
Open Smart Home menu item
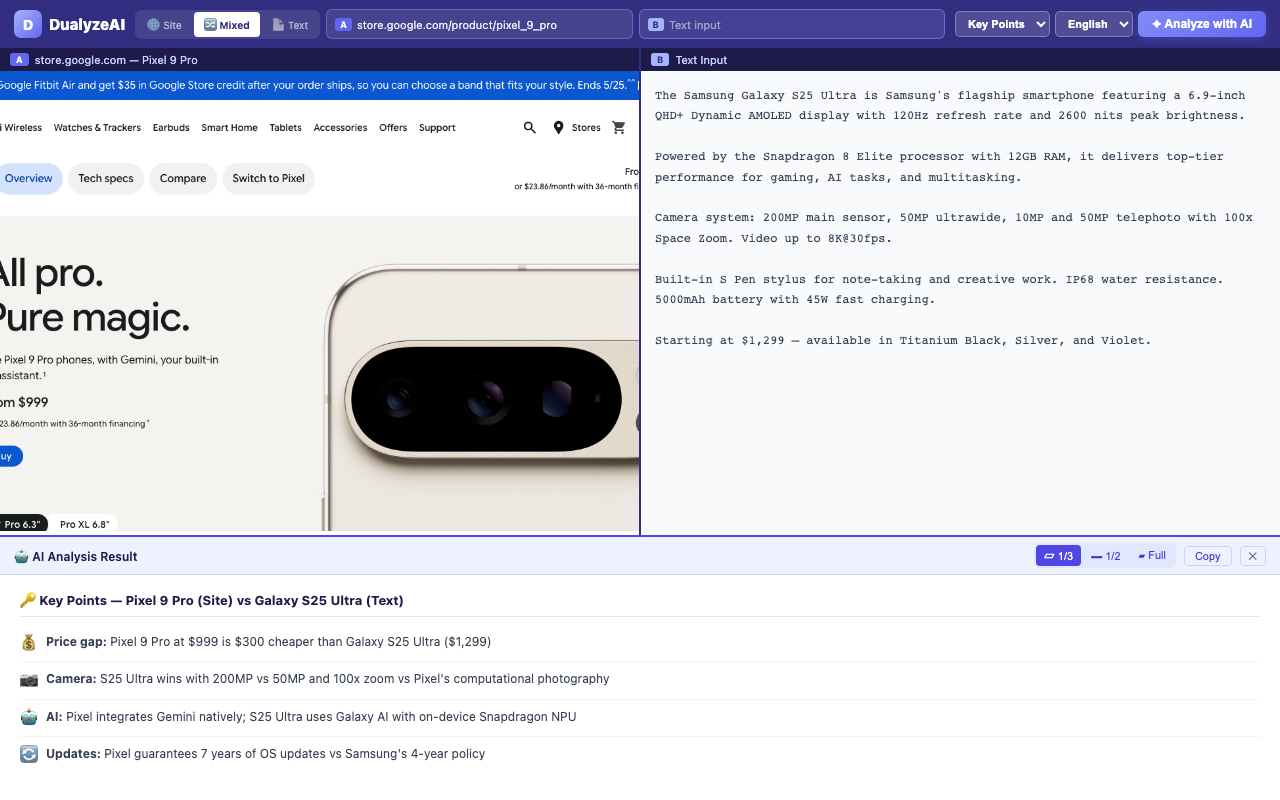click(229, 128)
